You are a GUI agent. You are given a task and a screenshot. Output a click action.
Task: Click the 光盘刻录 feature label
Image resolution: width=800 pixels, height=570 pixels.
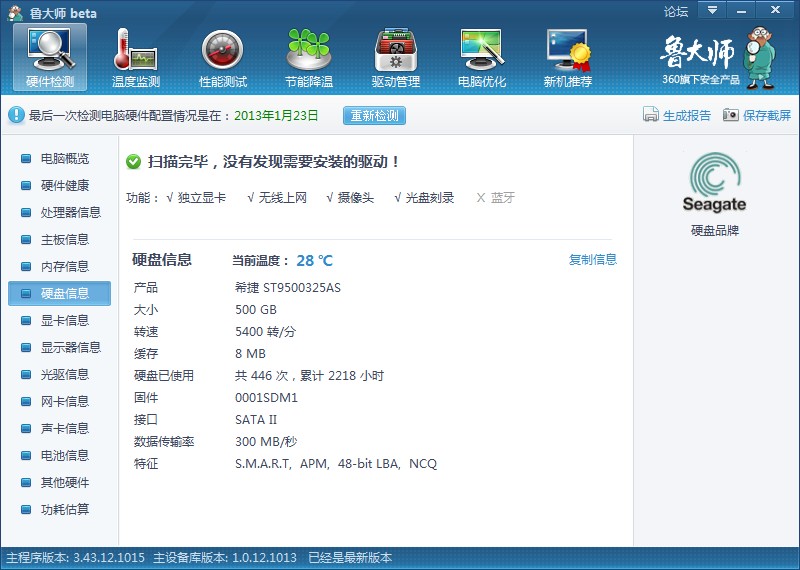coord(430,197)
